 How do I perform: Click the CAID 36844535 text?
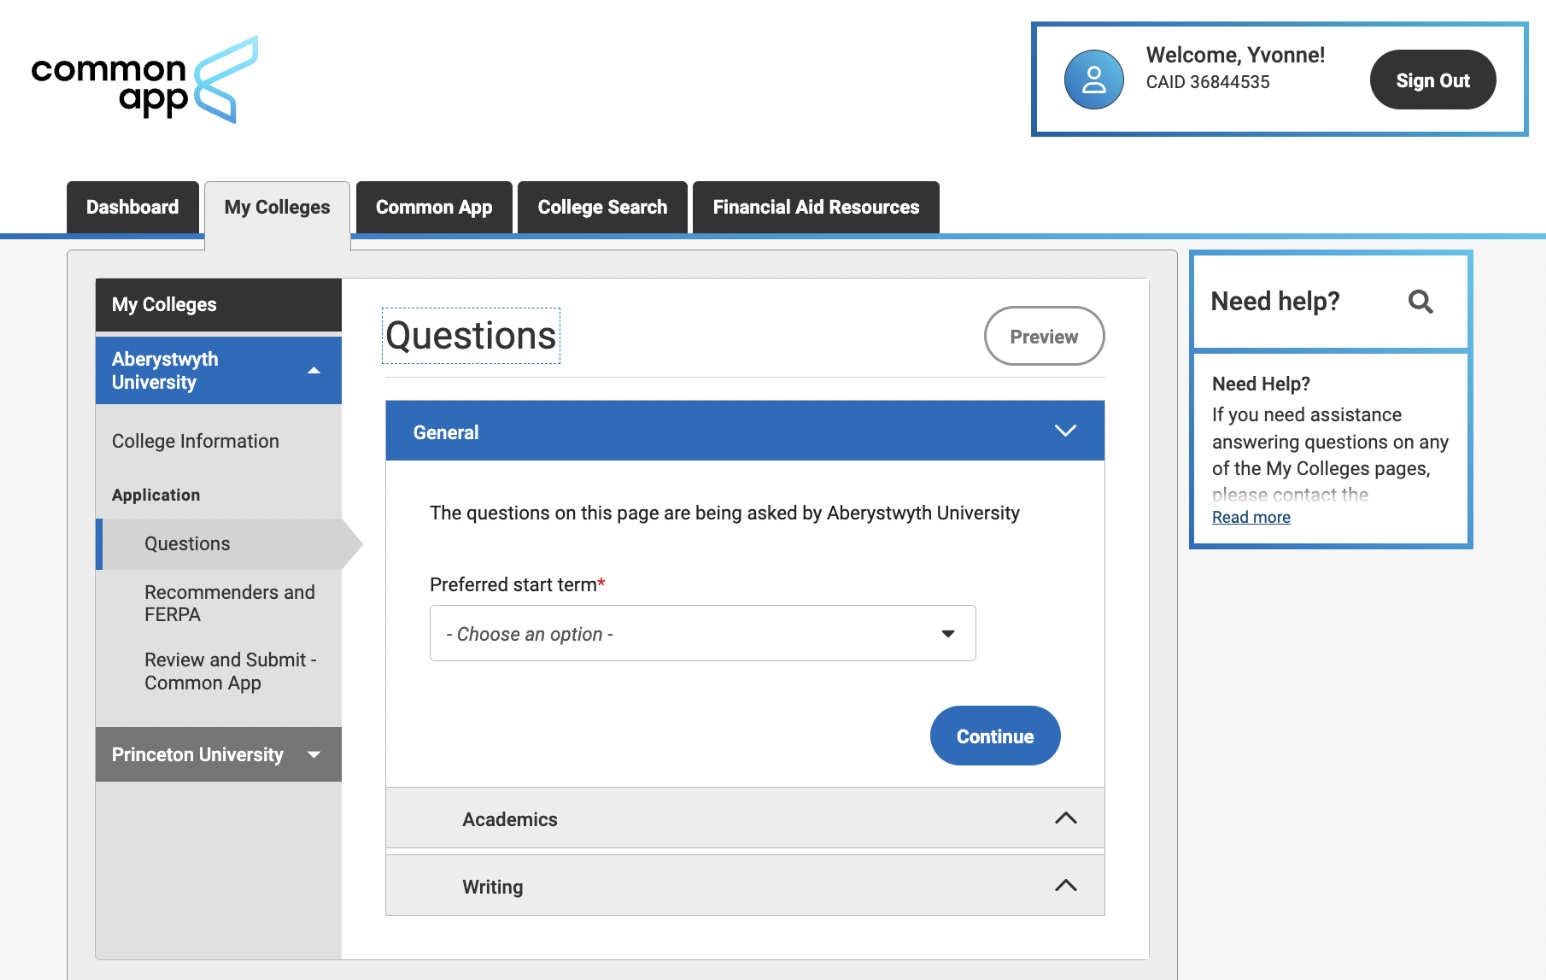tap(1208, 82)
